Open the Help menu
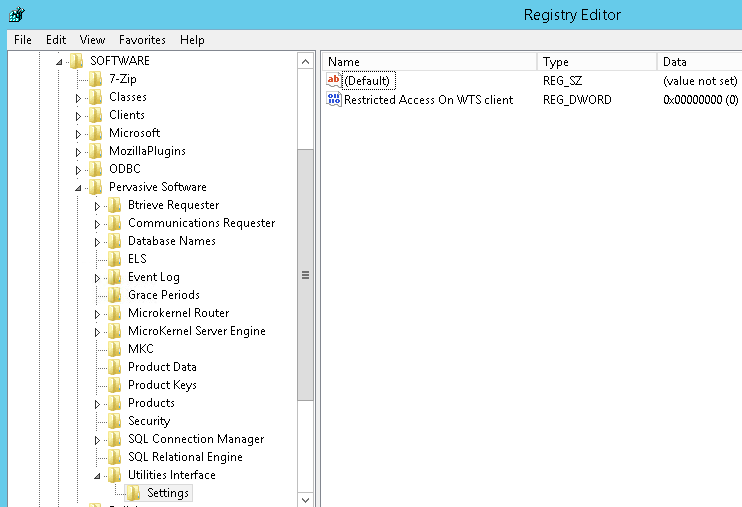 point(192,40)
